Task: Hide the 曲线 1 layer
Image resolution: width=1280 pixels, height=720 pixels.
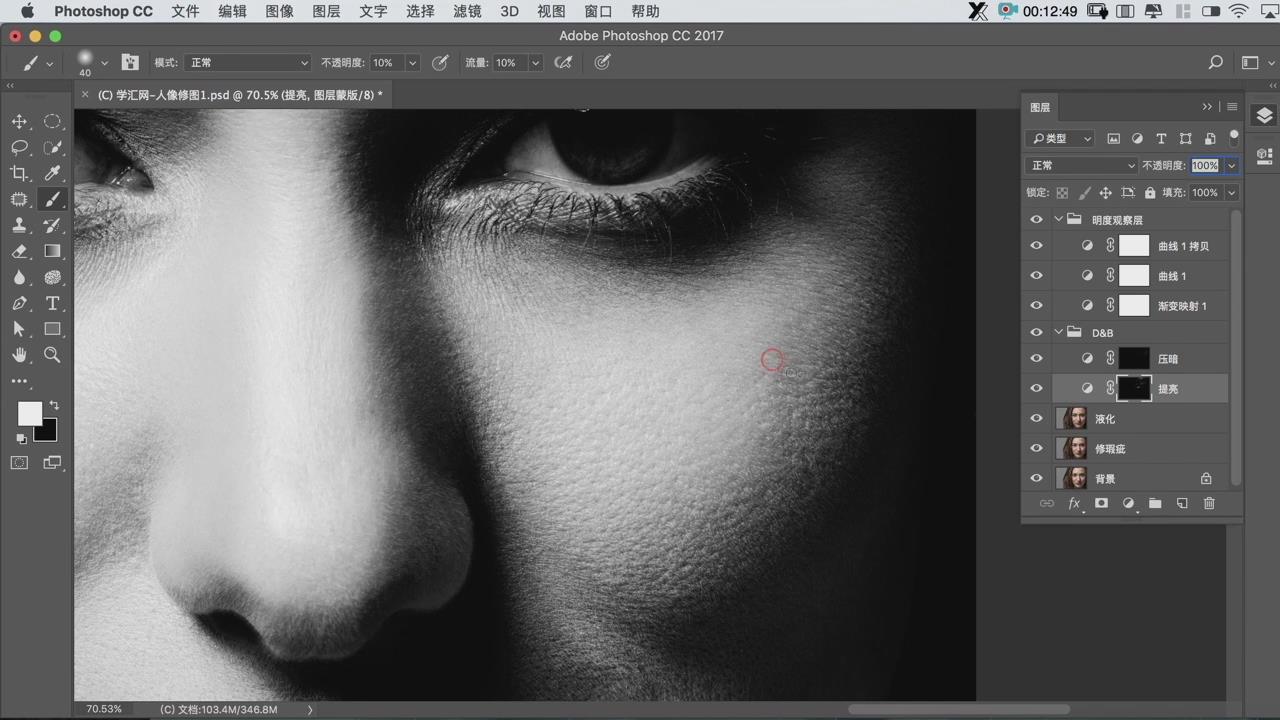Action: [x=1036, y=276]
